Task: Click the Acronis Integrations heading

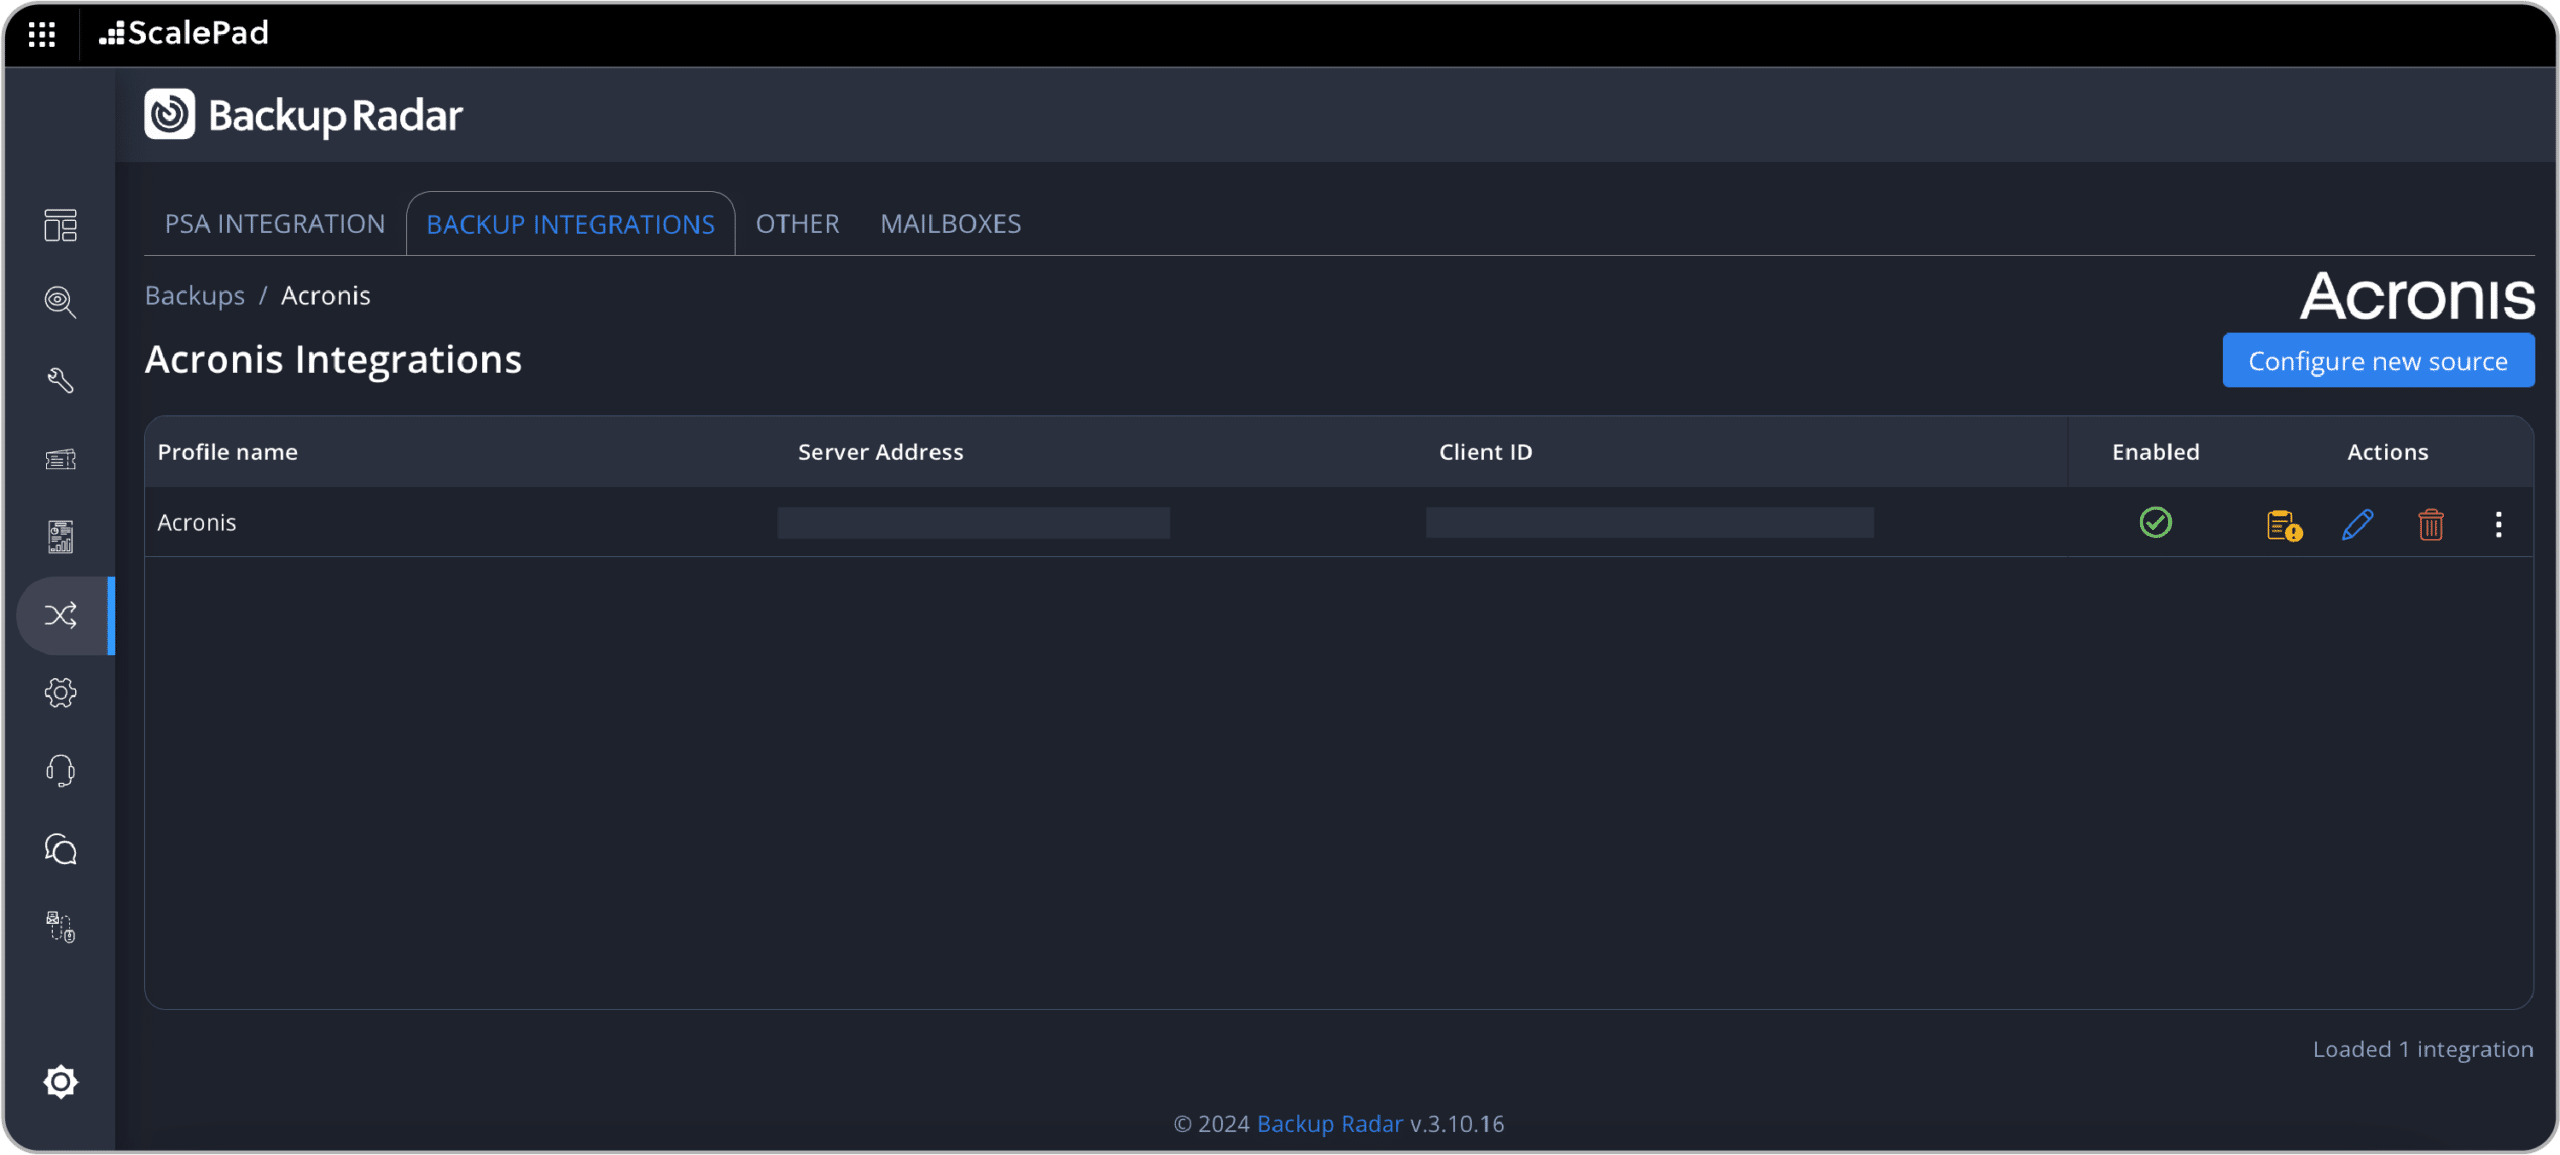Action: point(333,360)
